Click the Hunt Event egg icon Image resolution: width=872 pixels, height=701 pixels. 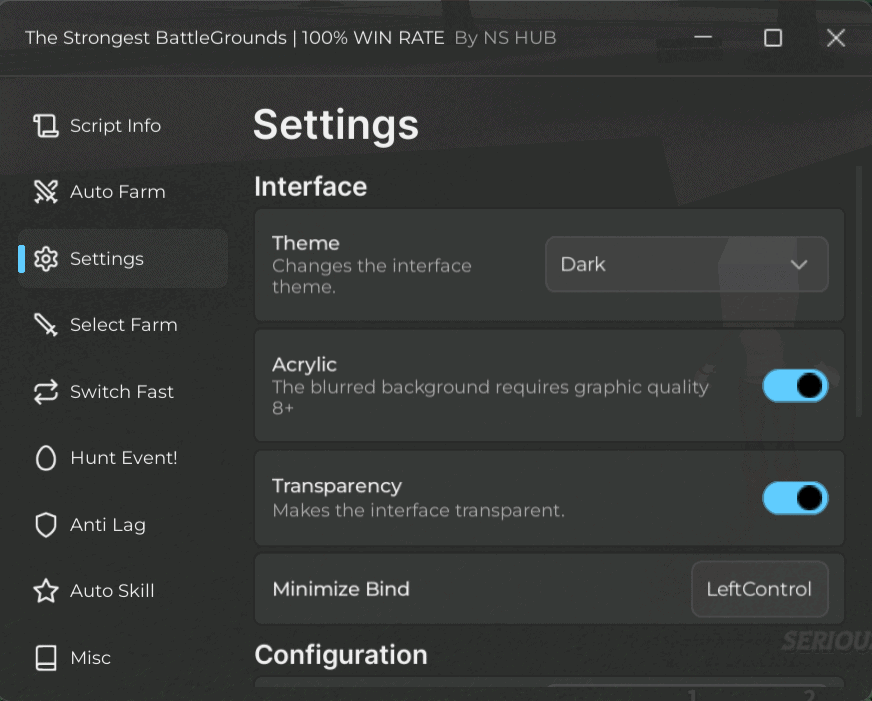click(x=46, y=458)
